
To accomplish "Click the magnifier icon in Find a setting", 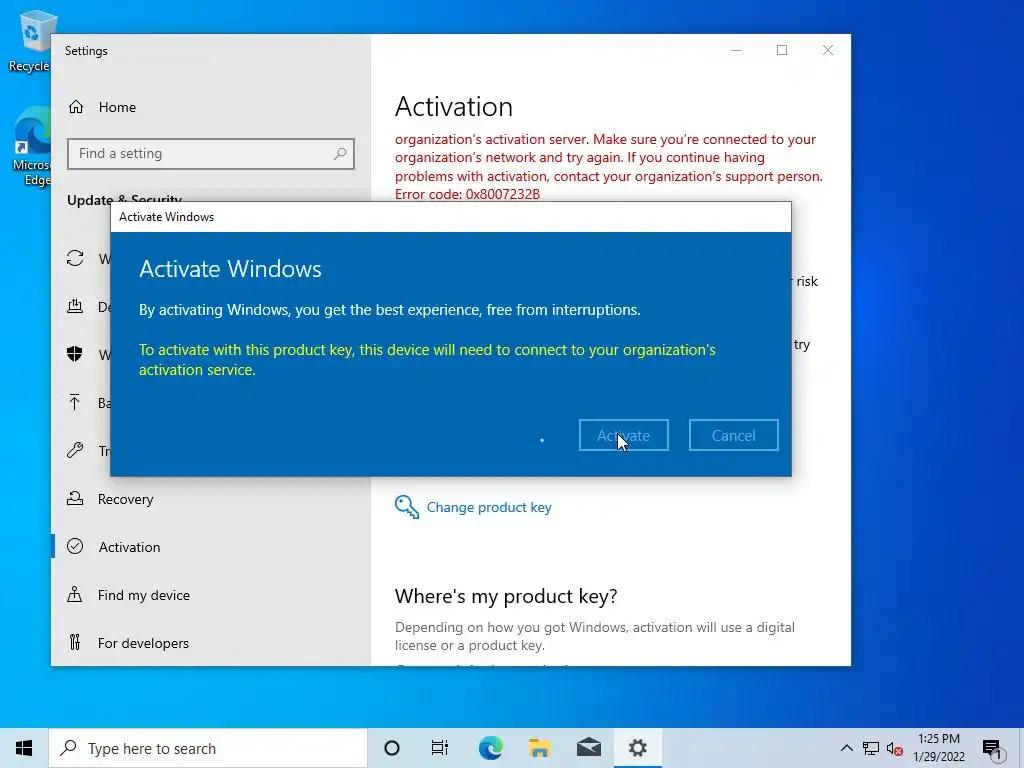I will [x=340, y=153].
